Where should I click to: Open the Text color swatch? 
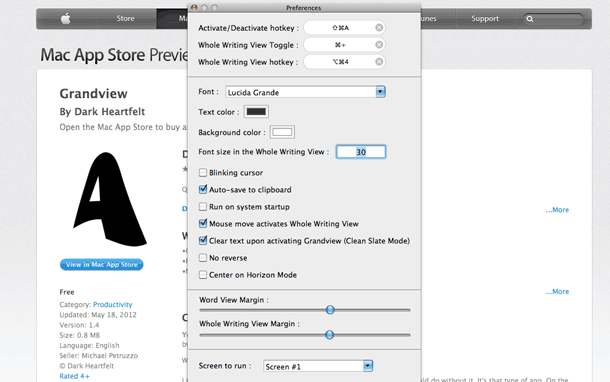pyautogui.click(x=256, y=112)
